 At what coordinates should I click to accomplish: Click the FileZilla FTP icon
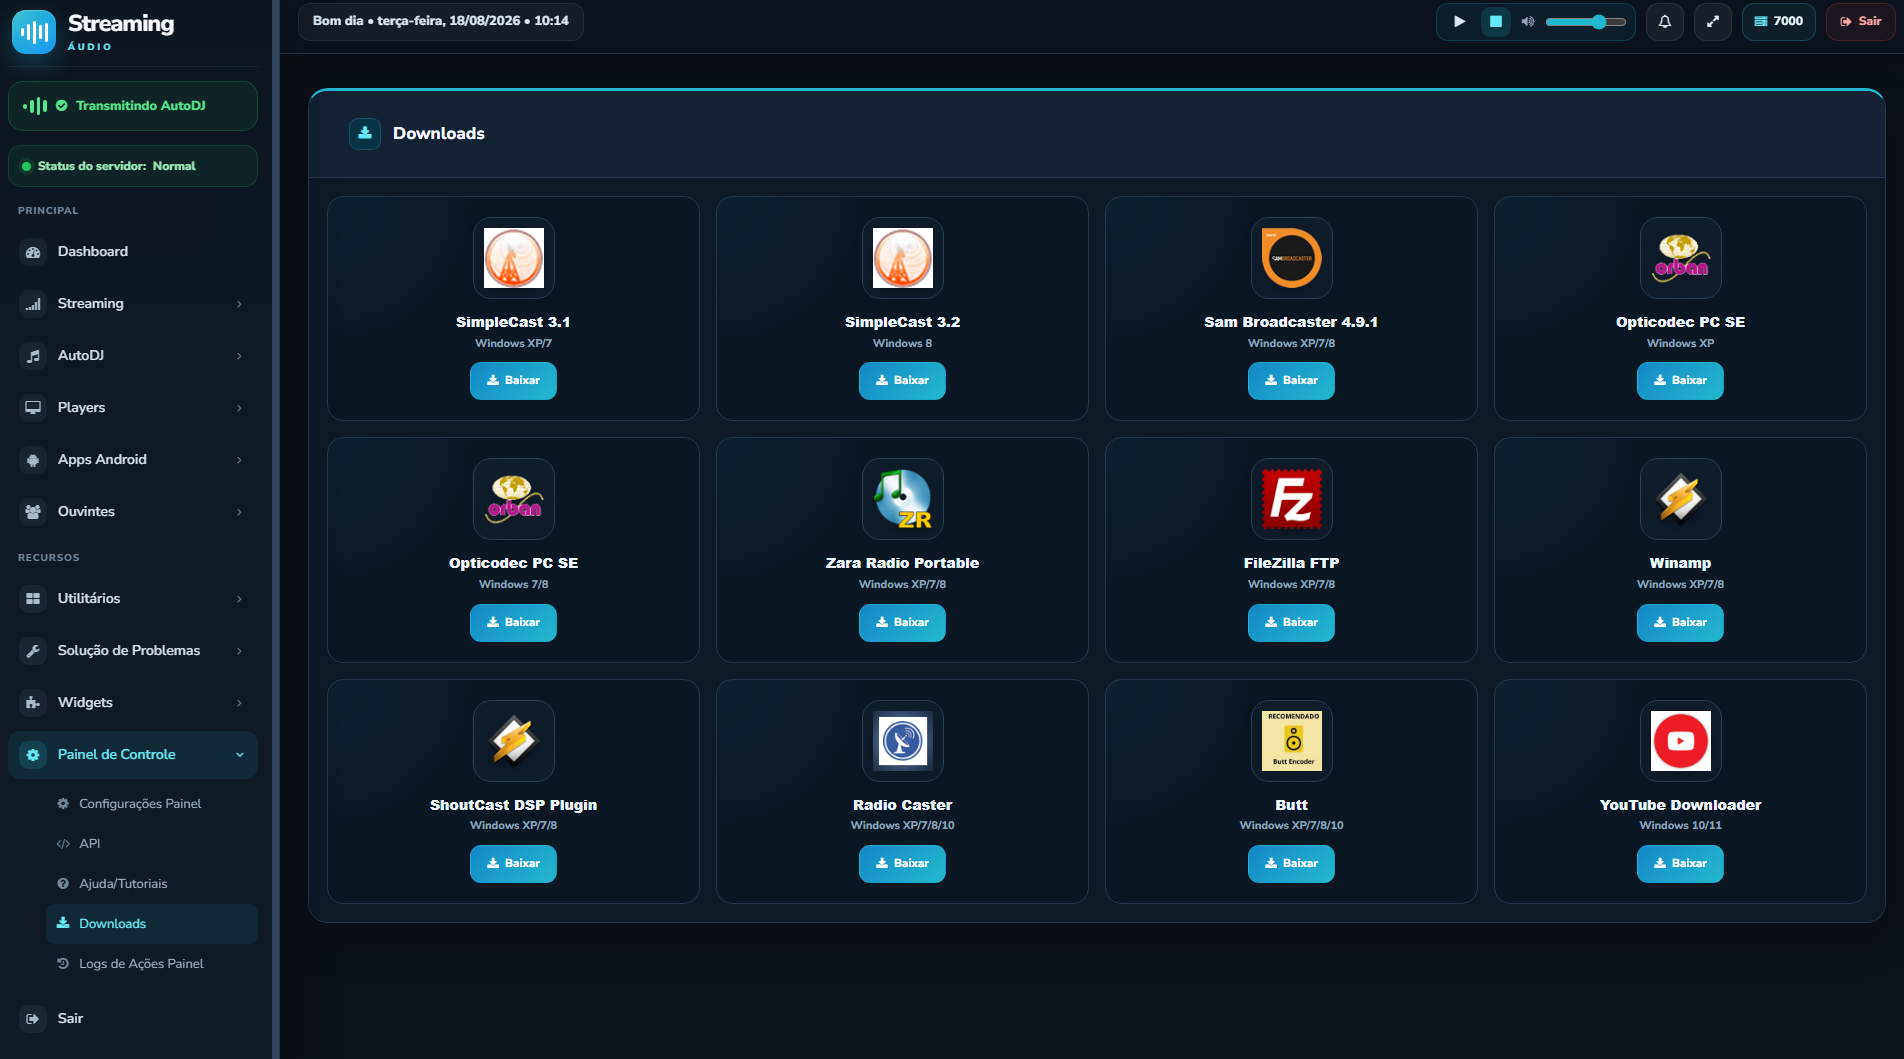tap(1292, 499)
